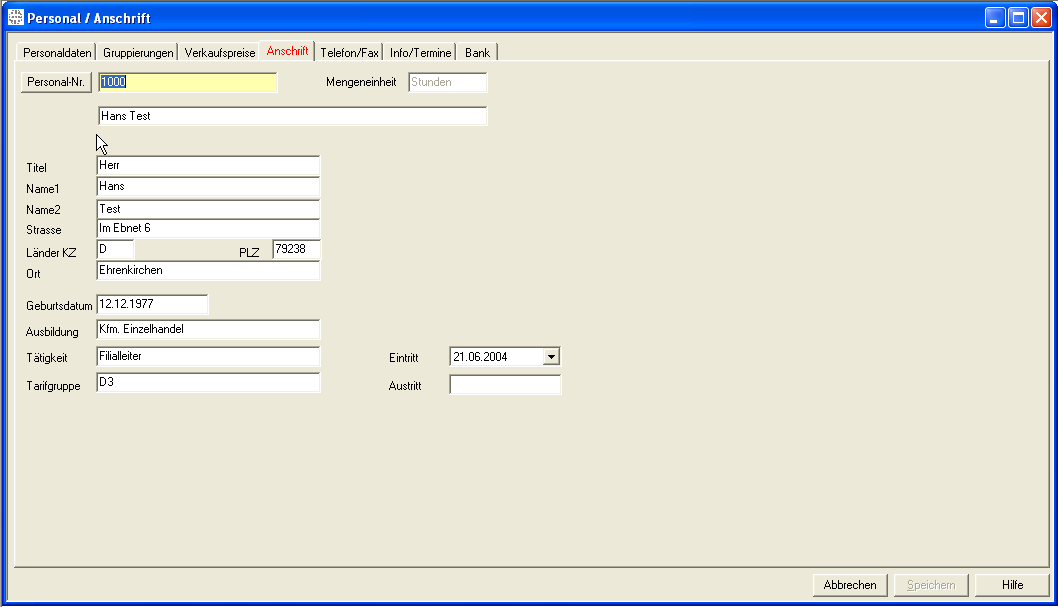Focus the Titel field showing Herr
Screen dimensions: 1058x607
(208, 165)
